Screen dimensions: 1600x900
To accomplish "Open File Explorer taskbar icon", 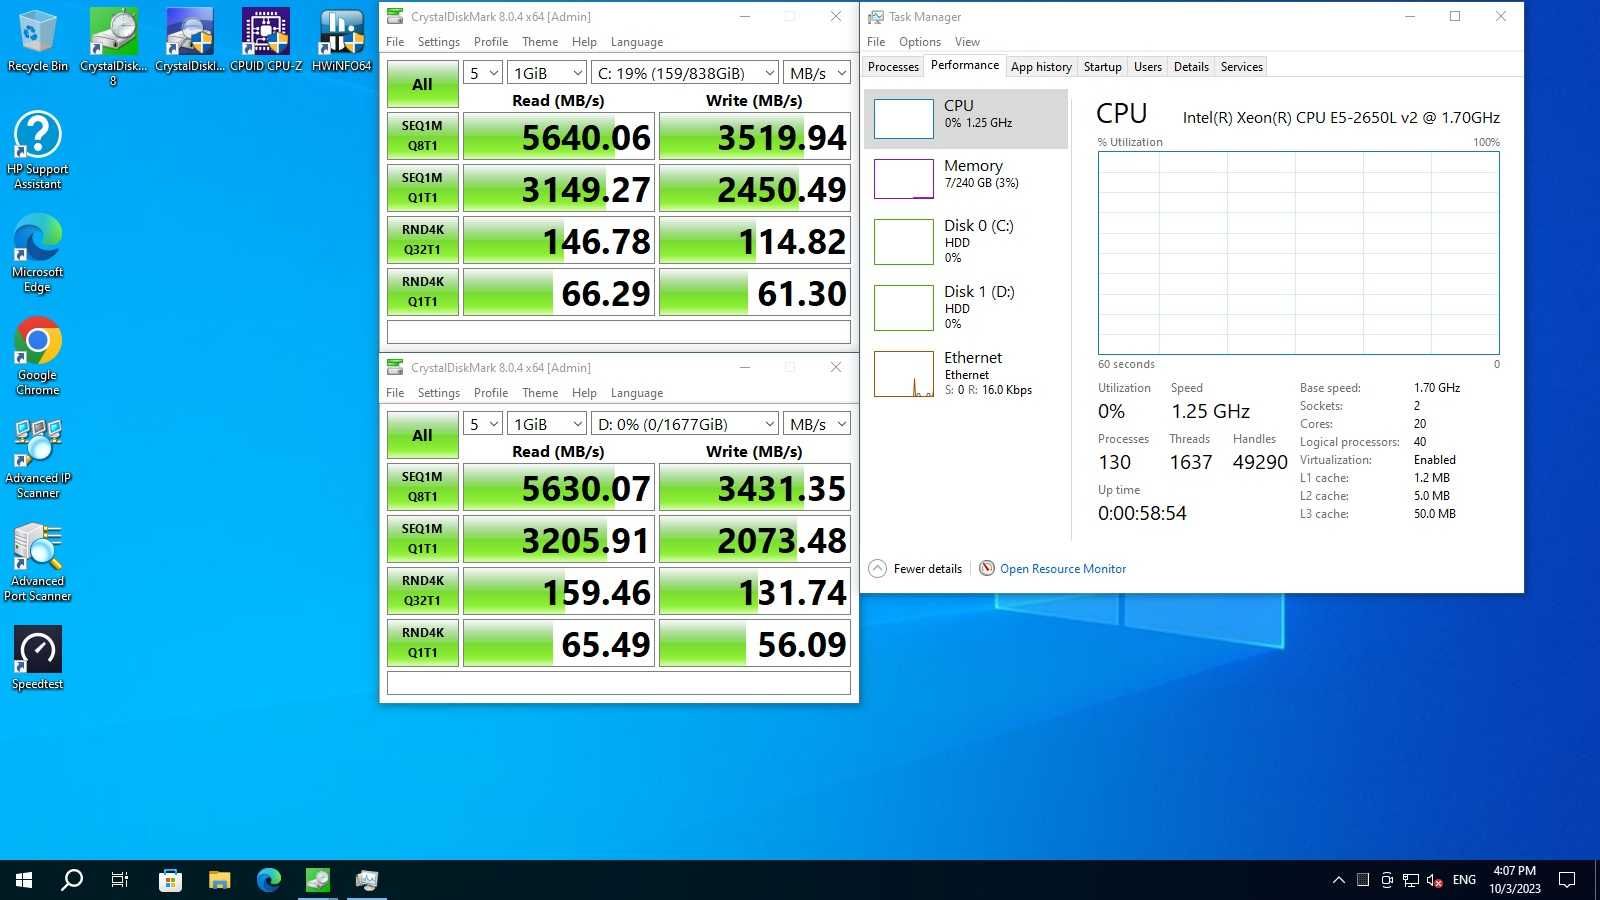I will pos(219,880).
